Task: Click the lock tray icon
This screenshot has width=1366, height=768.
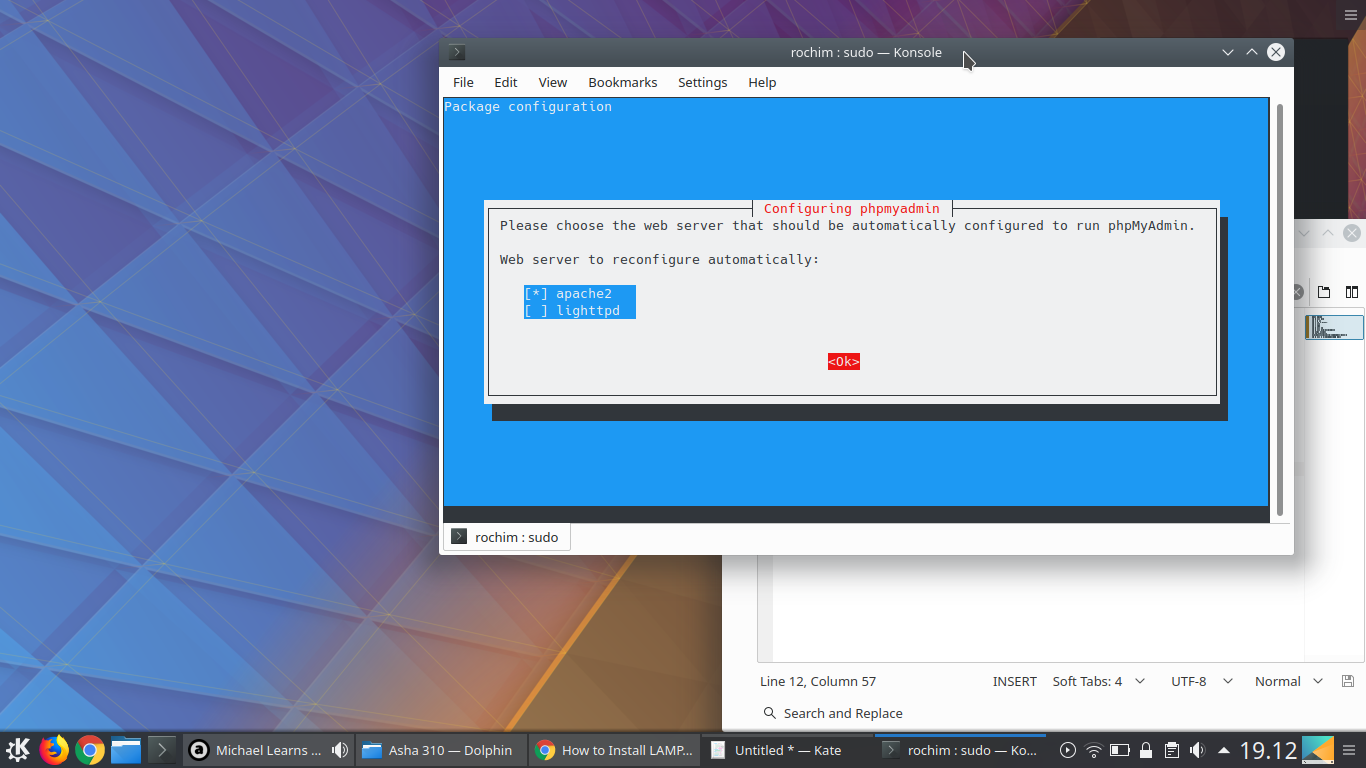Action: pyautogui.click(x=1146, y=750)
